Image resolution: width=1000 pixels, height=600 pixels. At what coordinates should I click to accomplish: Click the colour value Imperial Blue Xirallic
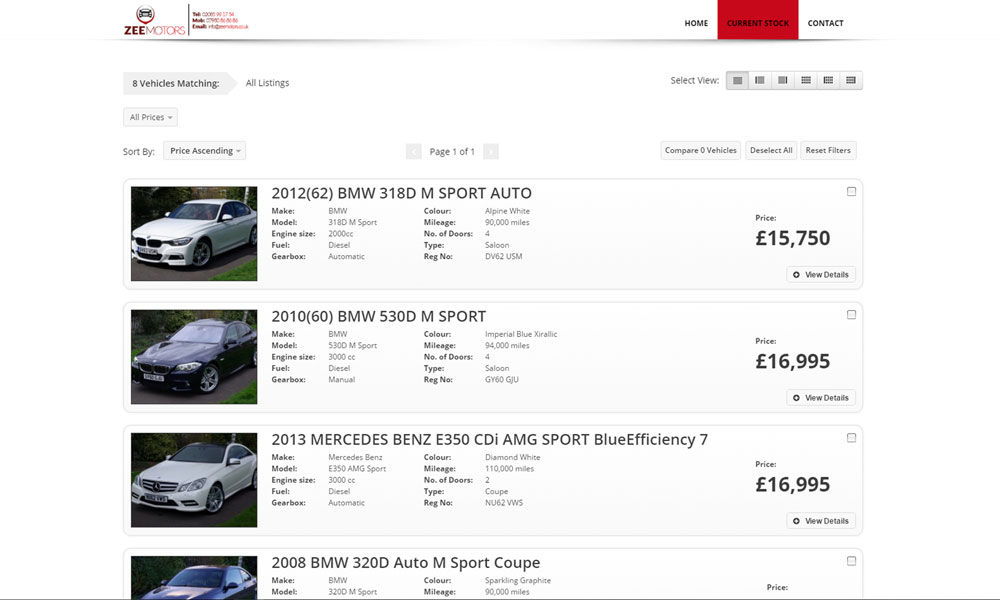(x=521, y=334)
